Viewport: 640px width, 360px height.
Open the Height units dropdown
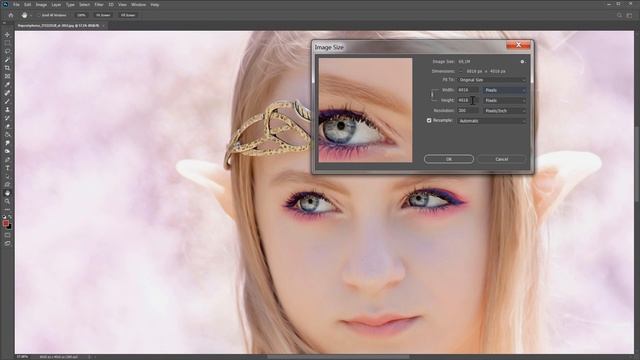tap(505, 100)
